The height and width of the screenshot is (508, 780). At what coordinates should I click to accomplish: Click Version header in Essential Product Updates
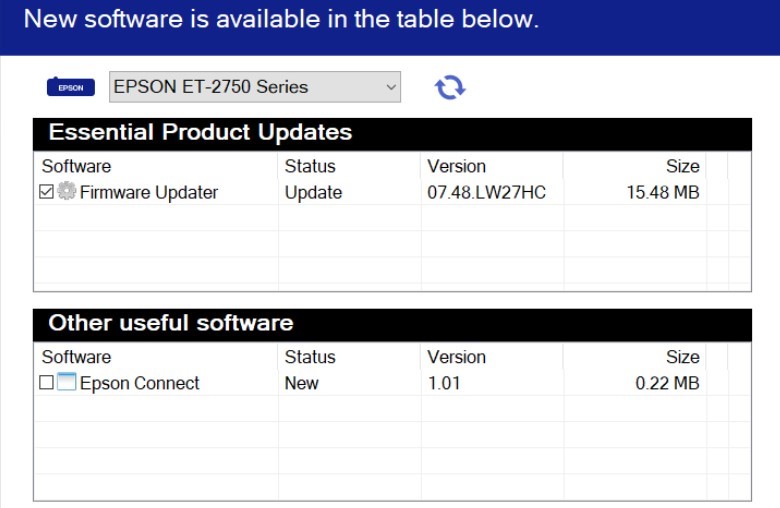[x=456, y=166]
